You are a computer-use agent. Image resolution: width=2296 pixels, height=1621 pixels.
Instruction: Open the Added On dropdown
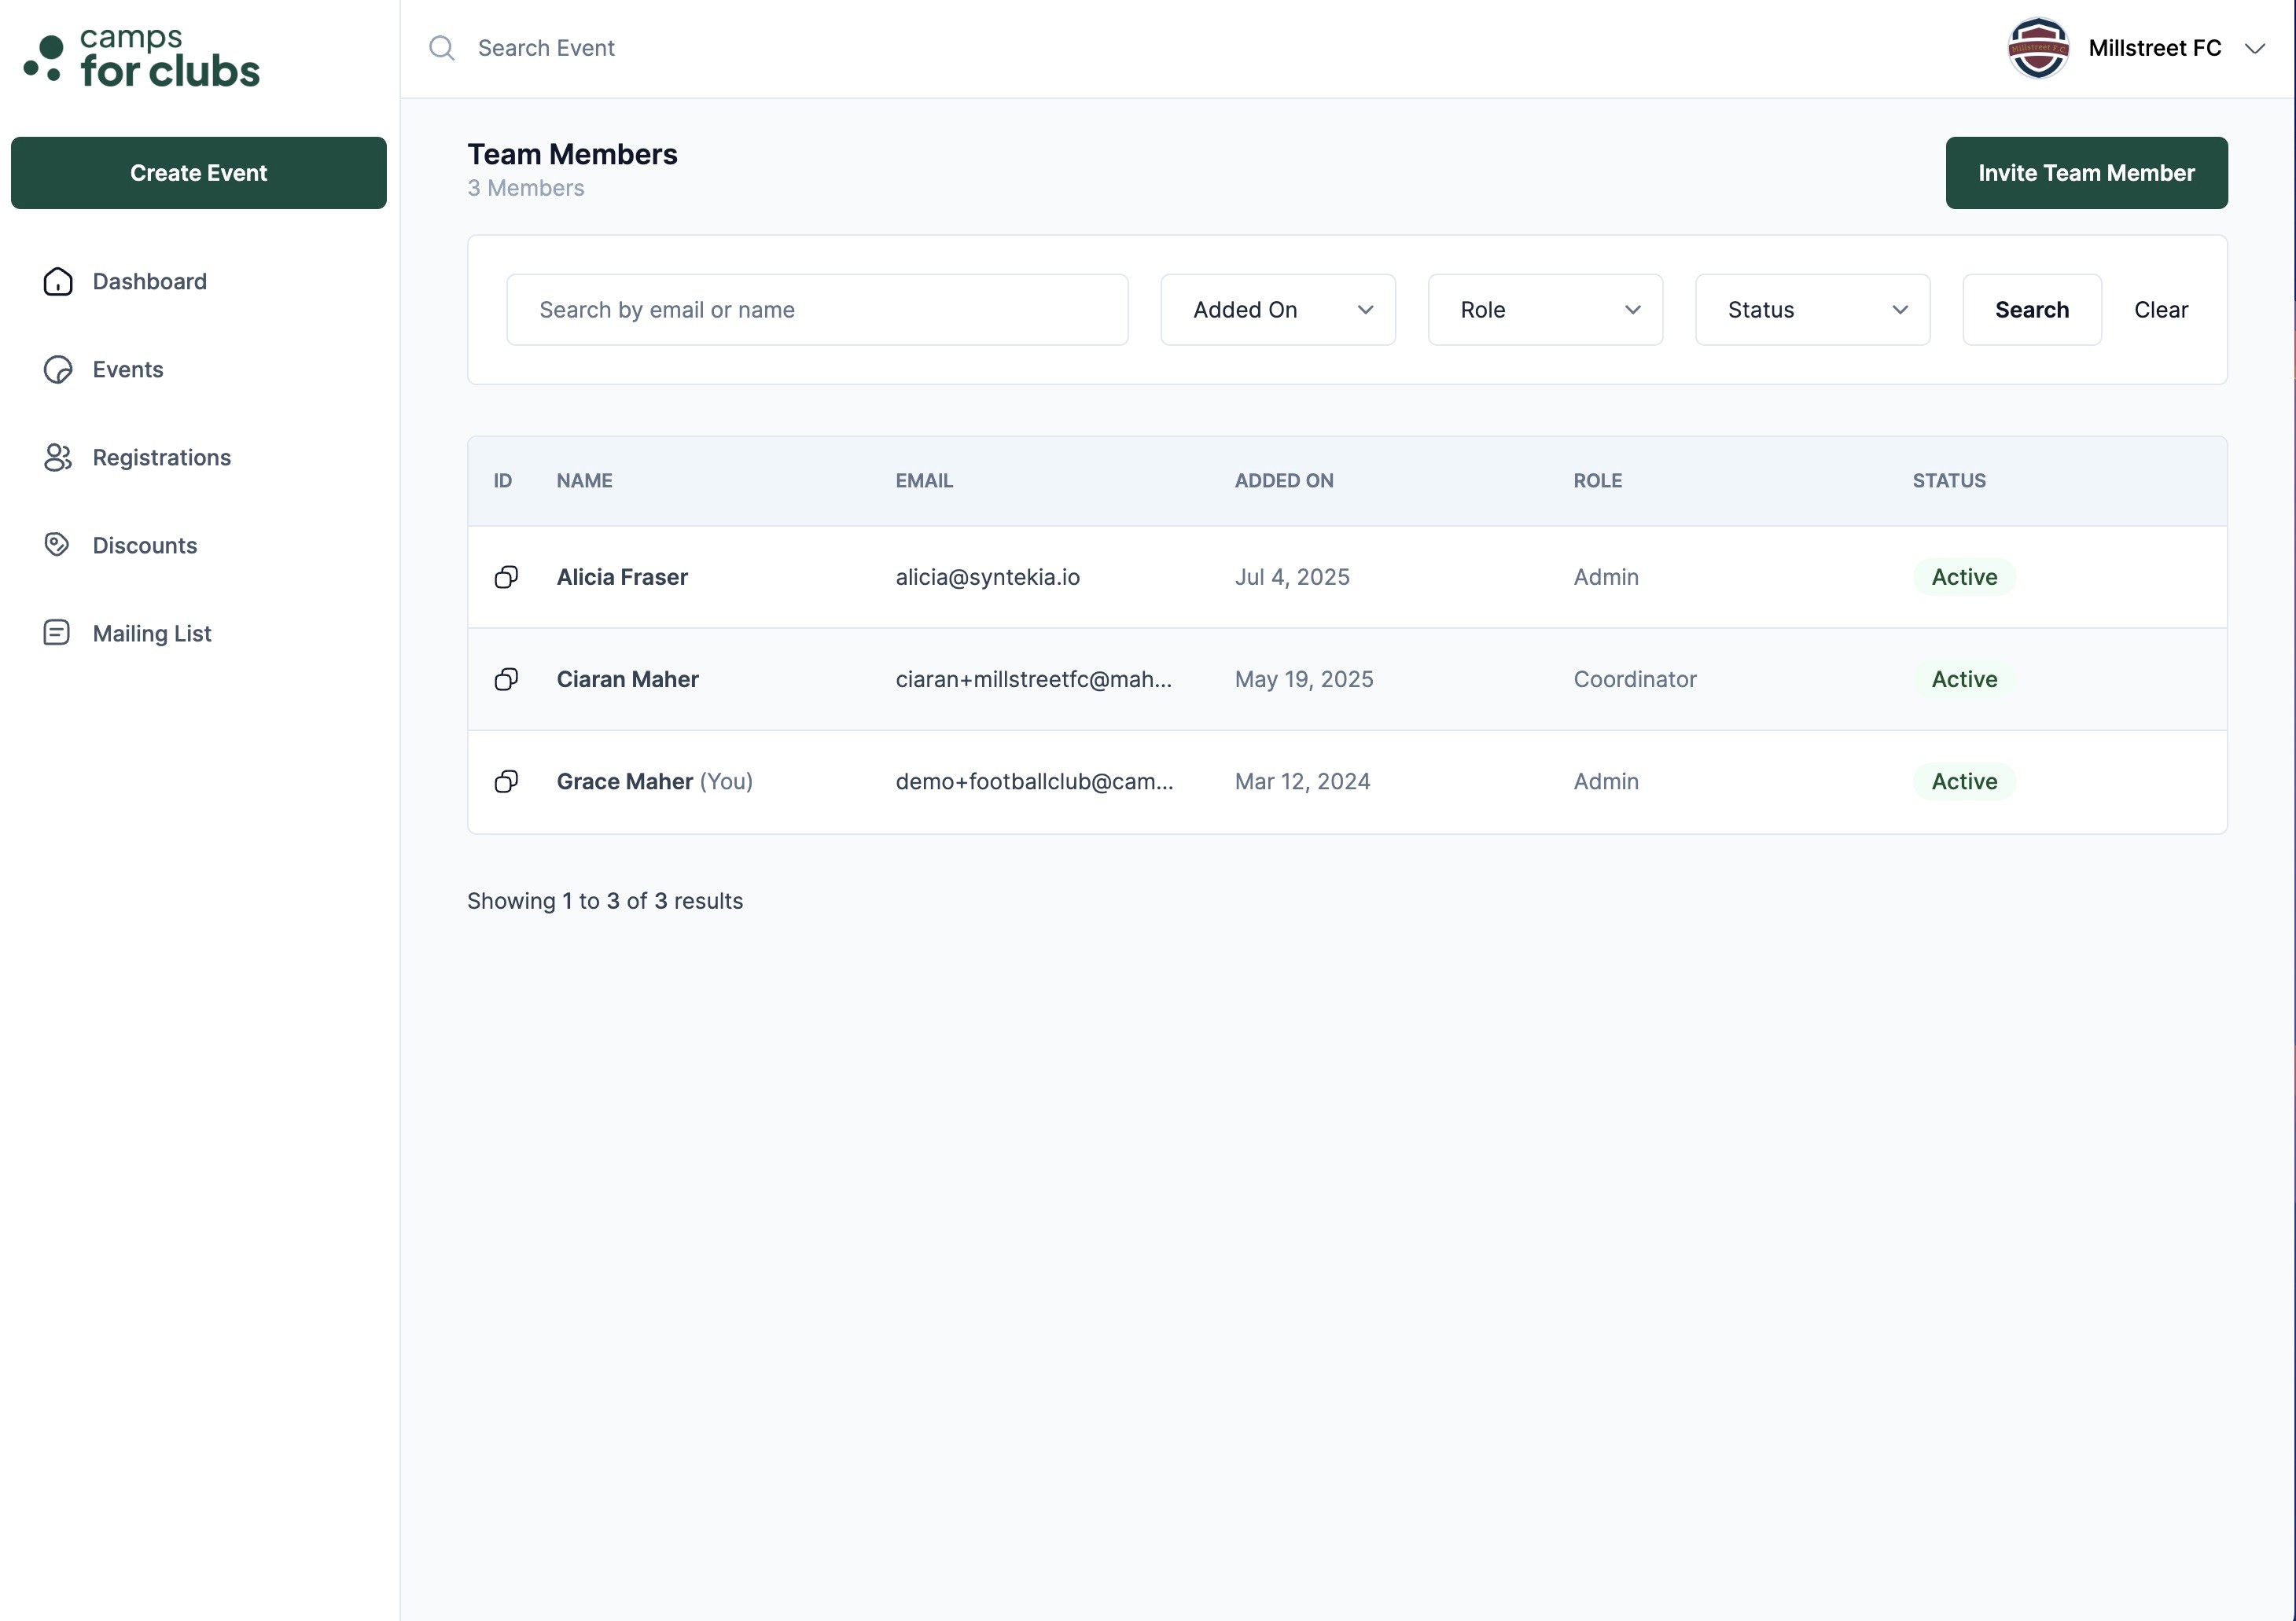(1277, 310)
